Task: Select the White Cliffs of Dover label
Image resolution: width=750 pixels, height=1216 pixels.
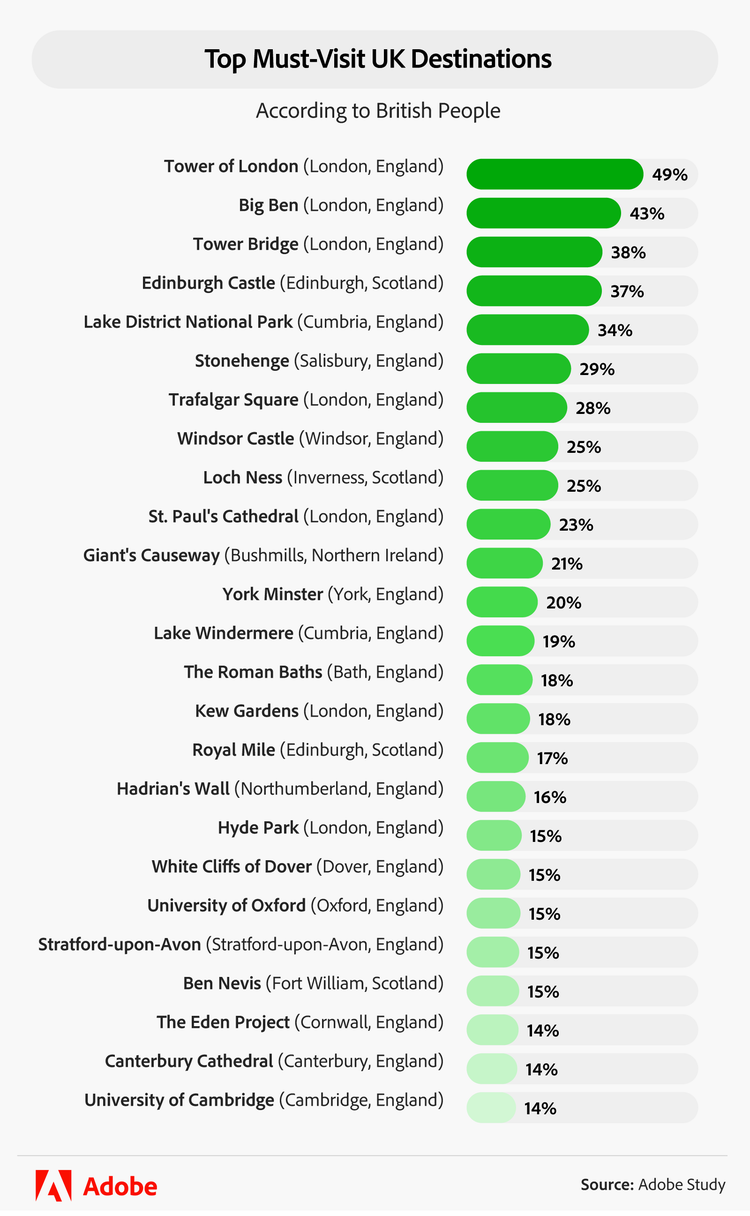Action: [297, 867]
